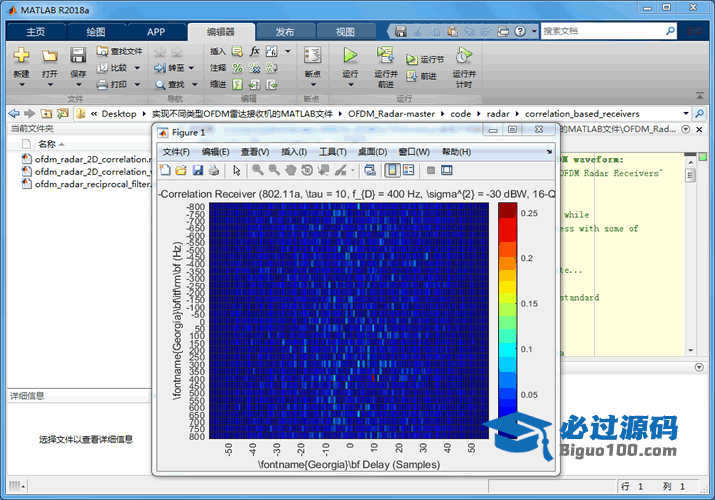The height and width of the screenshot is (500, 715).
Task: Open 文件(F) menu in Figure 1
Action: click(x=176, y=152)
